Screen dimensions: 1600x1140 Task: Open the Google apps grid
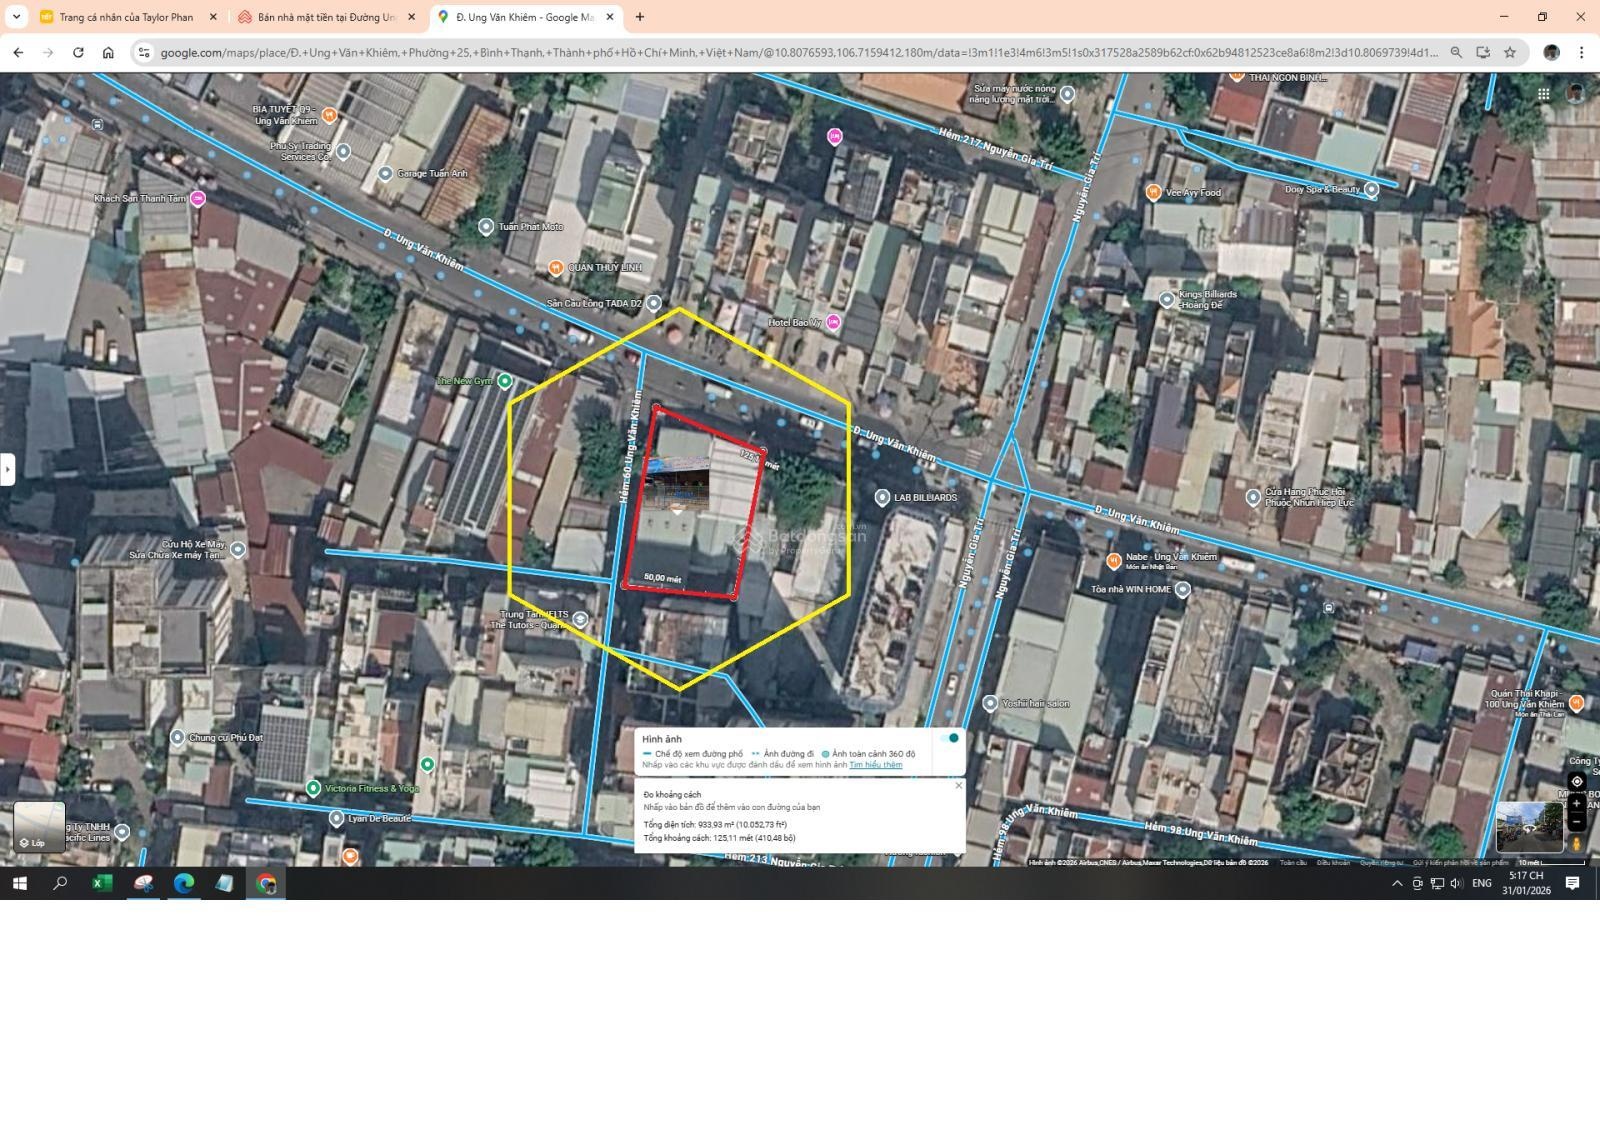tap(1544, 94)
